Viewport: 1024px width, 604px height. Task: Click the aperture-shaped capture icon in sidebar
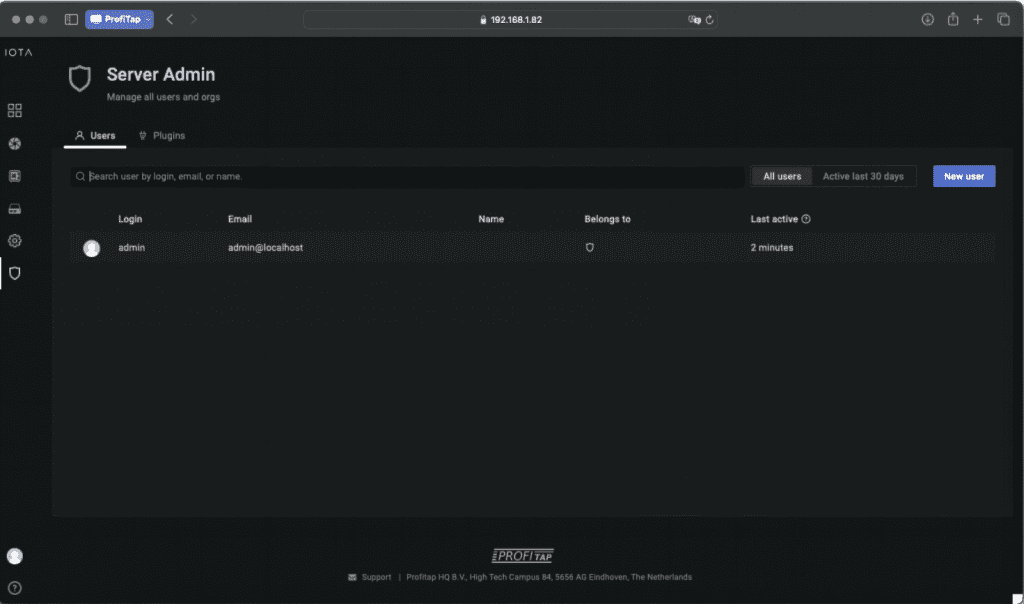click(x=15, y=144)
